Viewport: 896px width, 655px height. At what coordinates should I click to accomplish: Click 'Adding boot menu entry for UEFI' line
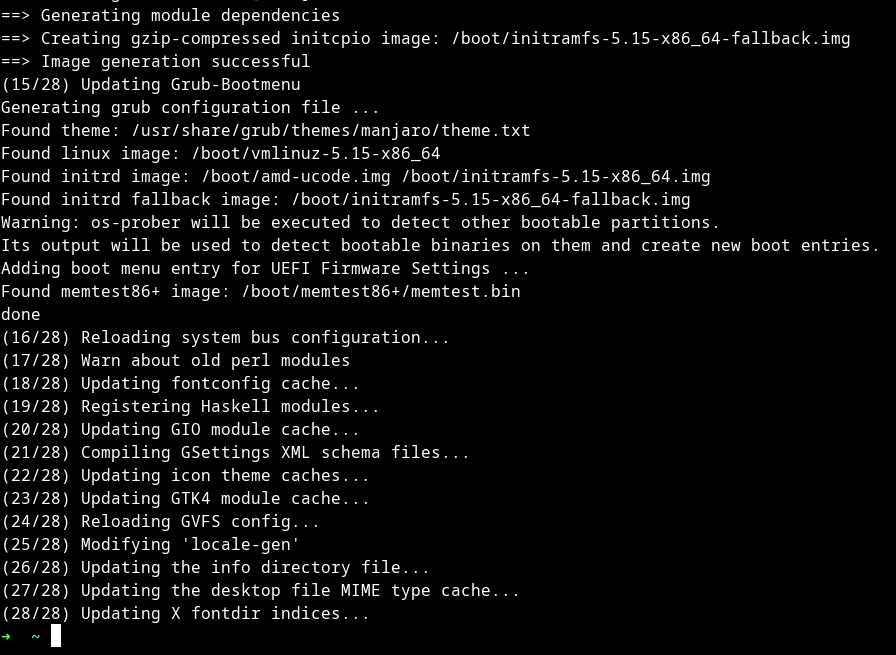[265, 268]
